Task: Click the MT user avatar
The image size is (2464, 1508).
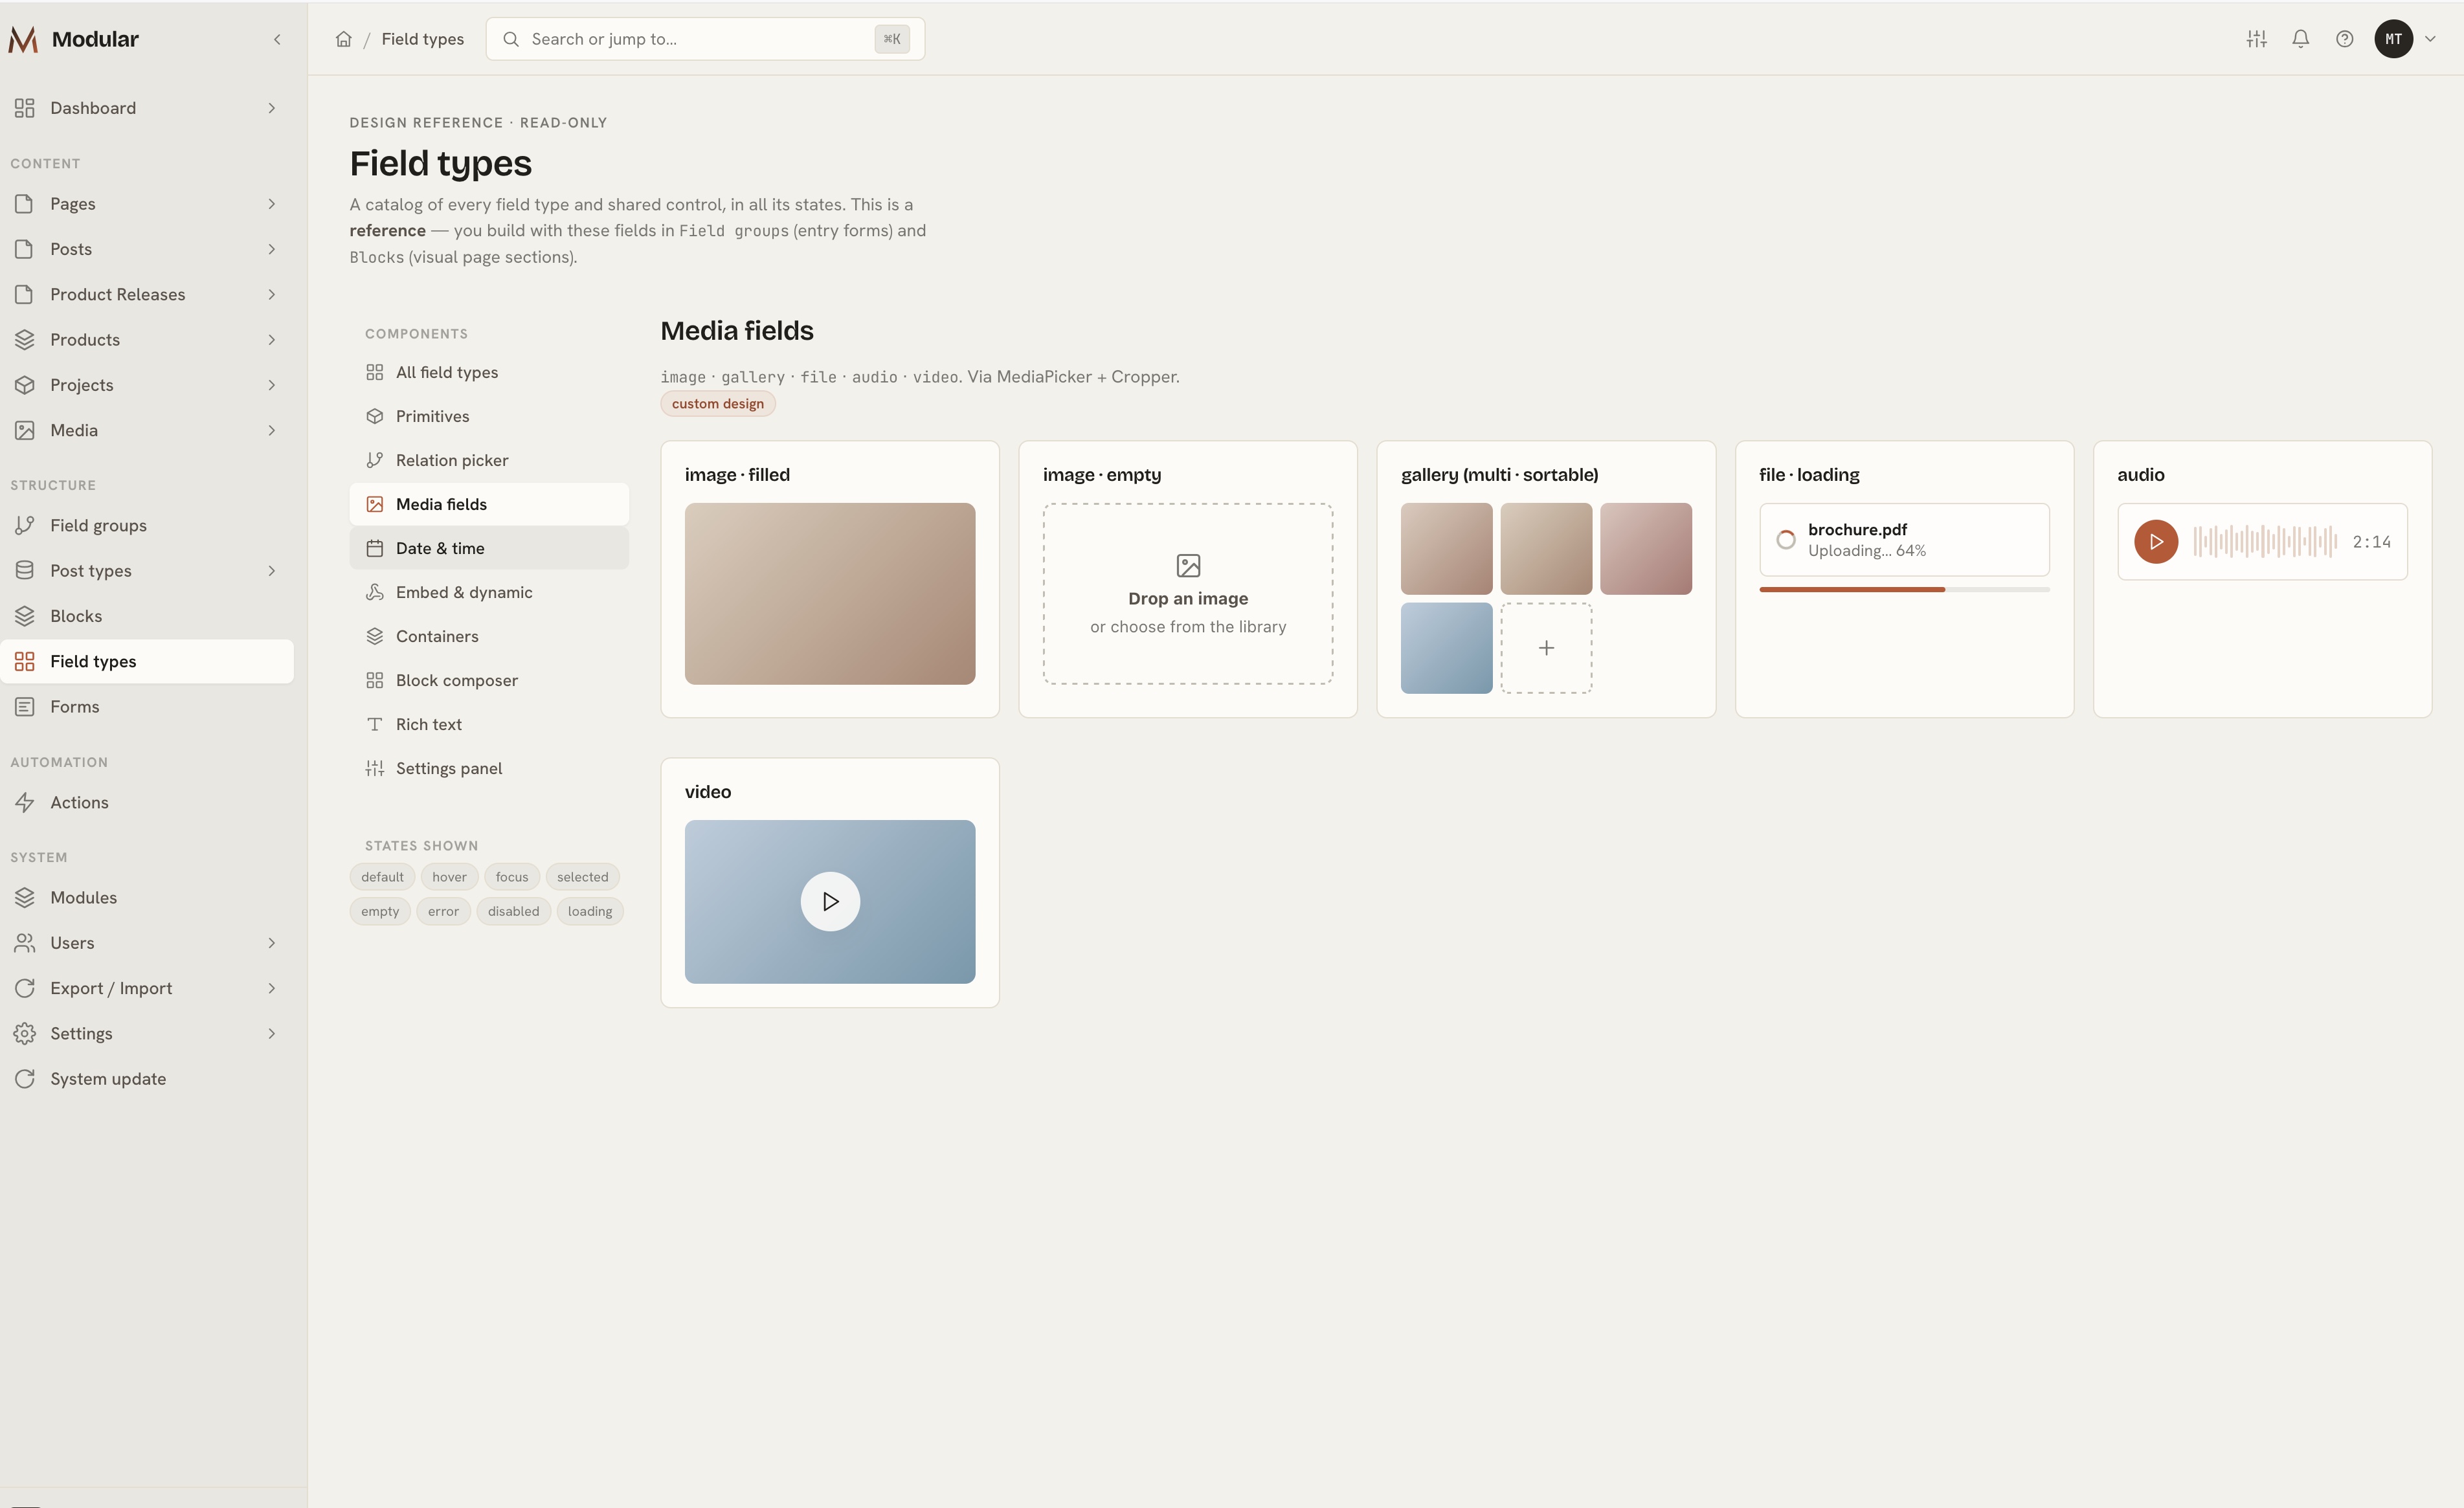Action: coord(2393,39)
